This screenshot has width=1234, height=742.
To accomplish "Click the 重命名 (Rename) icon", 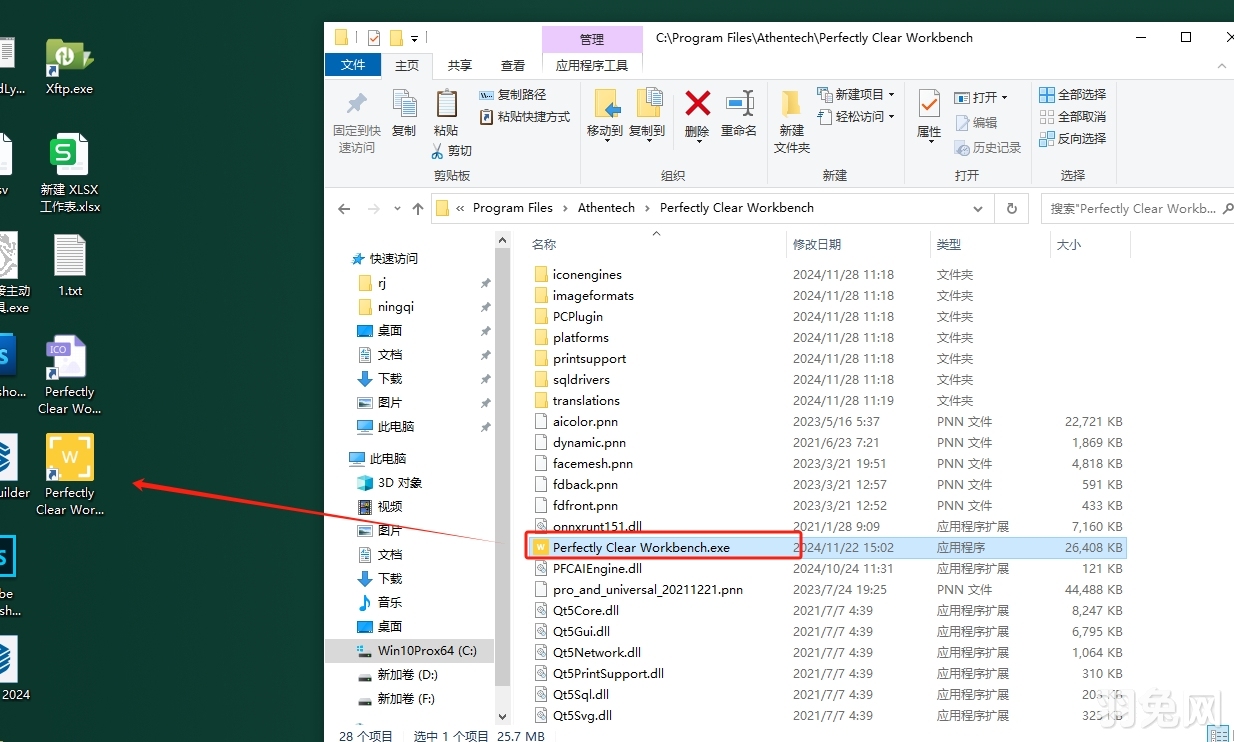I will (x=739, y=112).
